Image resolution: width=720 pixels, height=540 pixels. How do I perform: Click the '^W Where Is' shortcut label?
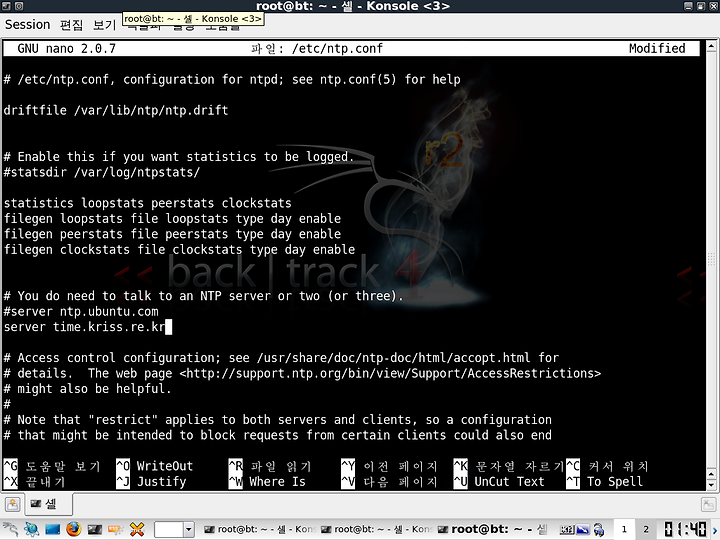coord(267,482)
